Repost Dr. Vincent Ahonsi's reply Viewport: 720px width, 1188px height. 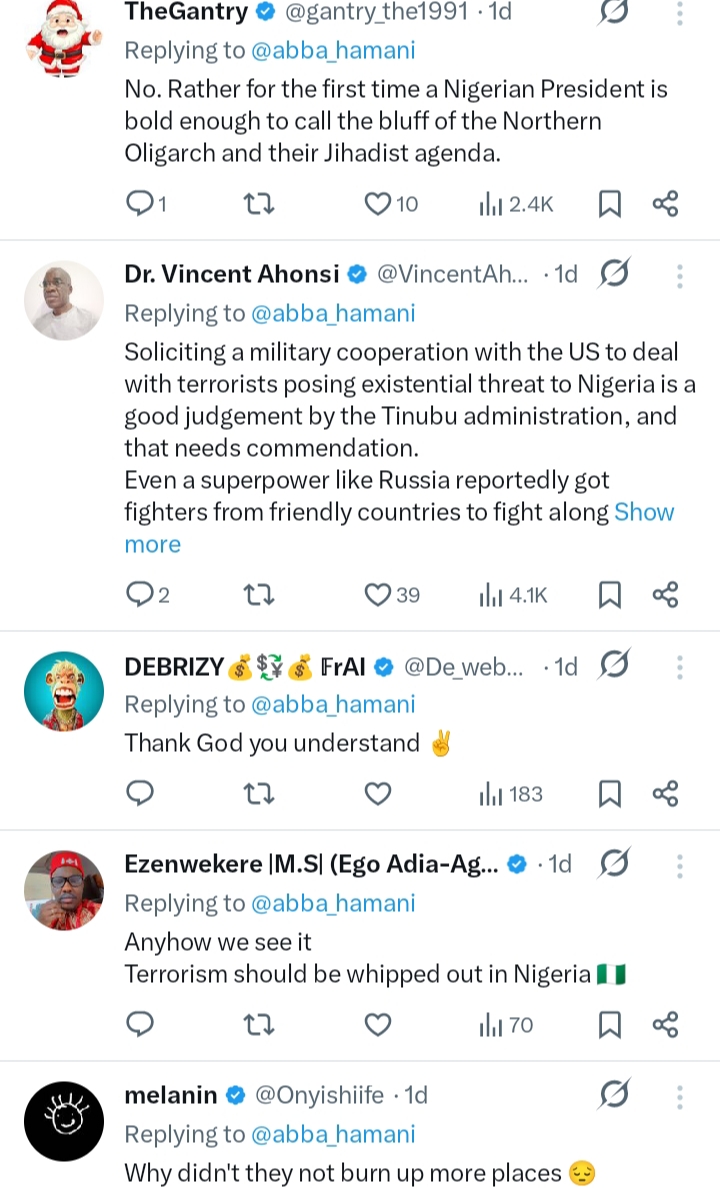pyautogui.click(x=259, y=595)
